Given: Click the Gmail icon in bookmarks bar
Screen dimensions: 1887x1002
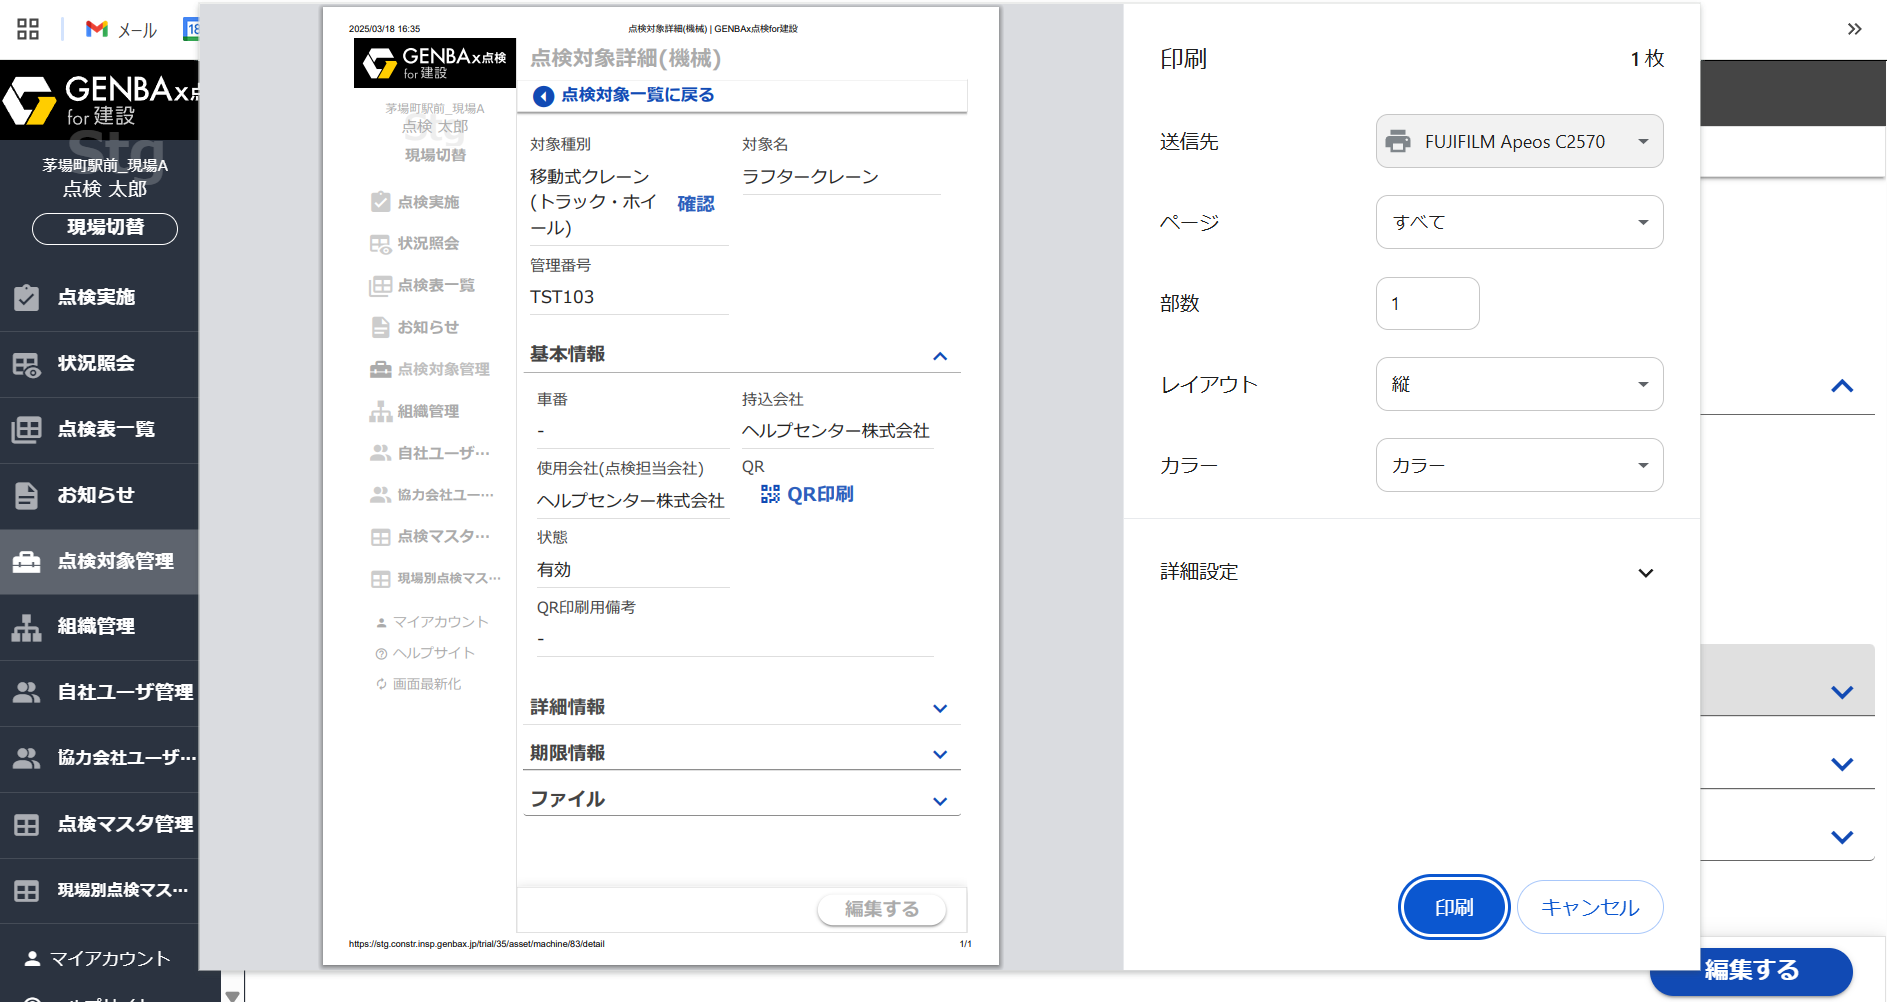Looking at the screenshot, I should tap(97, 29).
